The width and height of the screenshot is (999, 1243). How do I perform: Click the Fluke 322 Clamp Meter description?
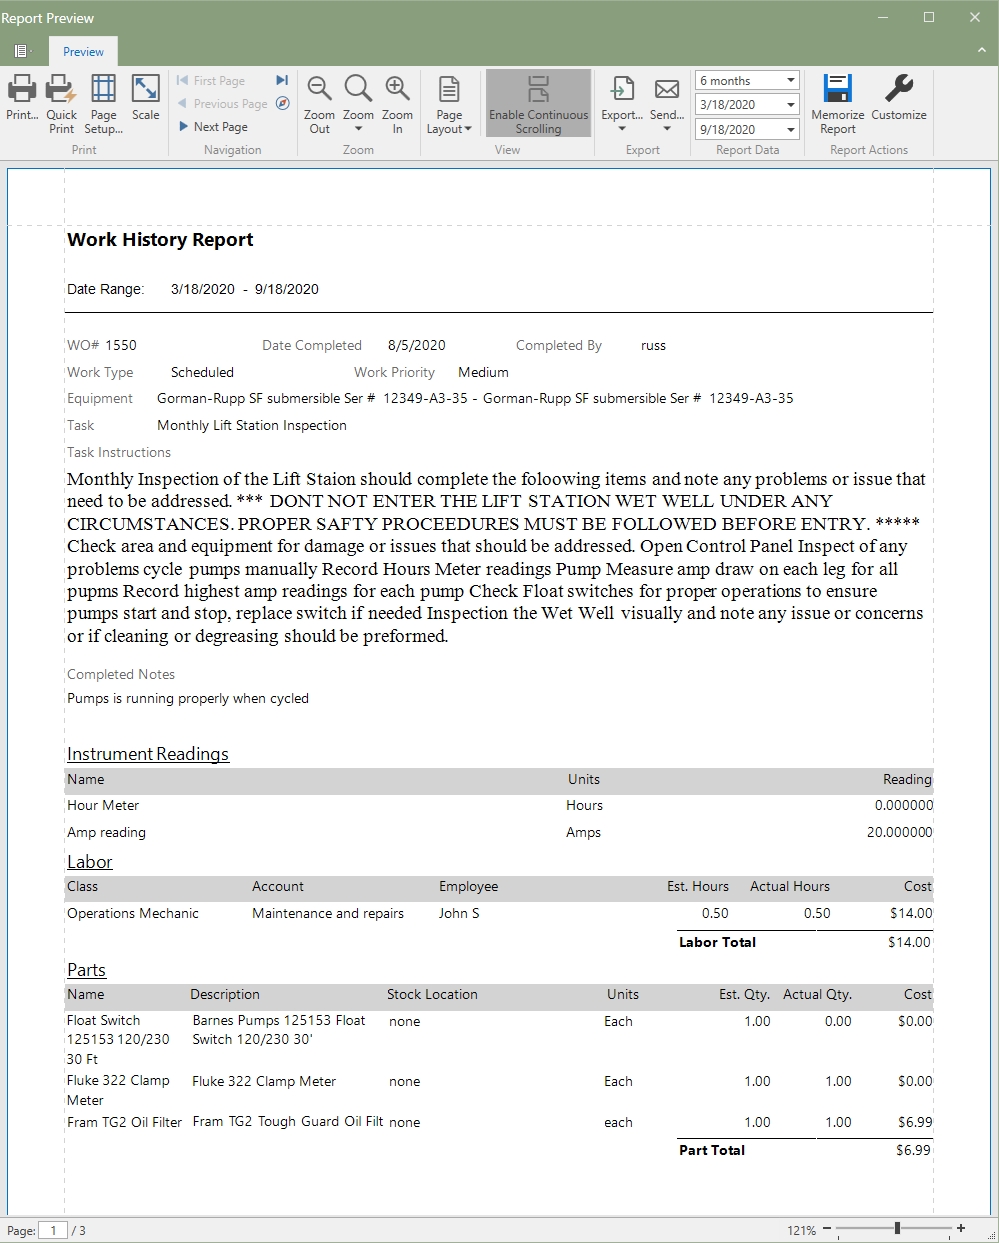click(x=264, y=1081)
